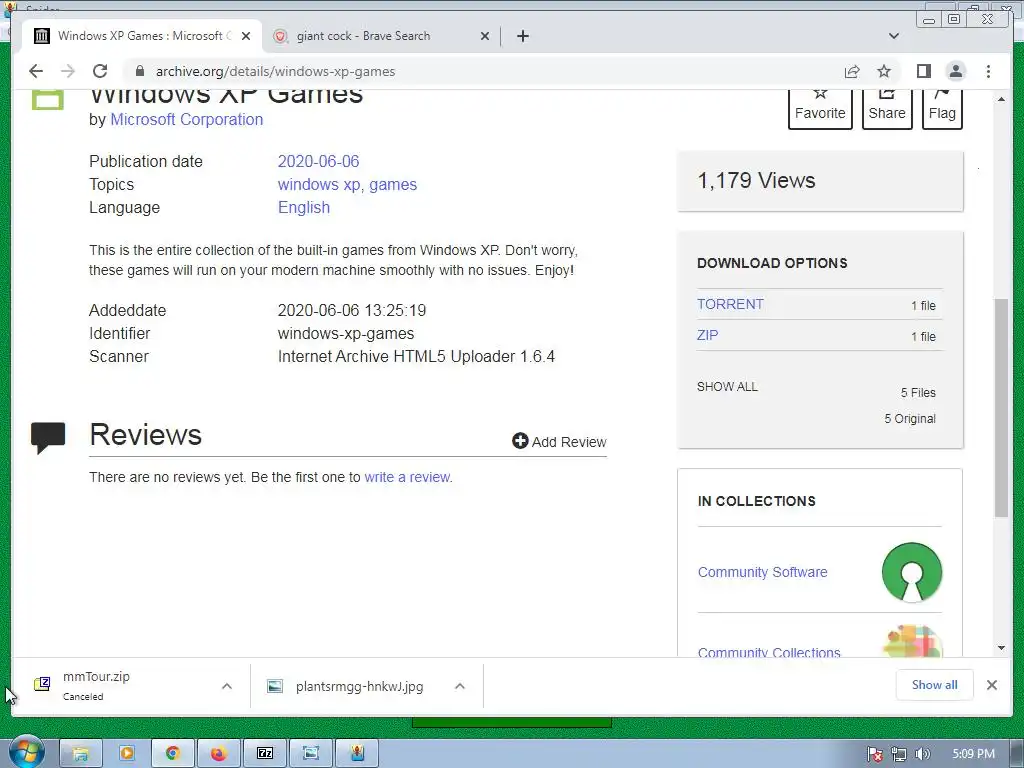
Task: Open the Windows Start menu
Action: pos(25,752)
